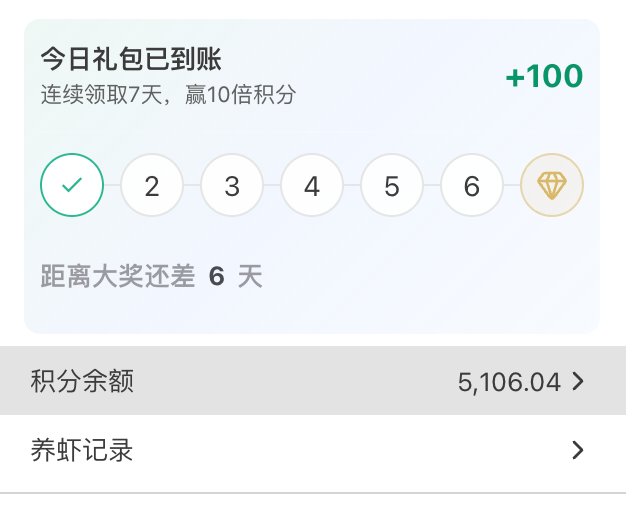626x520 pixels.
Task: Click the diamond grand prize icon
Action: (x=552, y=186)
